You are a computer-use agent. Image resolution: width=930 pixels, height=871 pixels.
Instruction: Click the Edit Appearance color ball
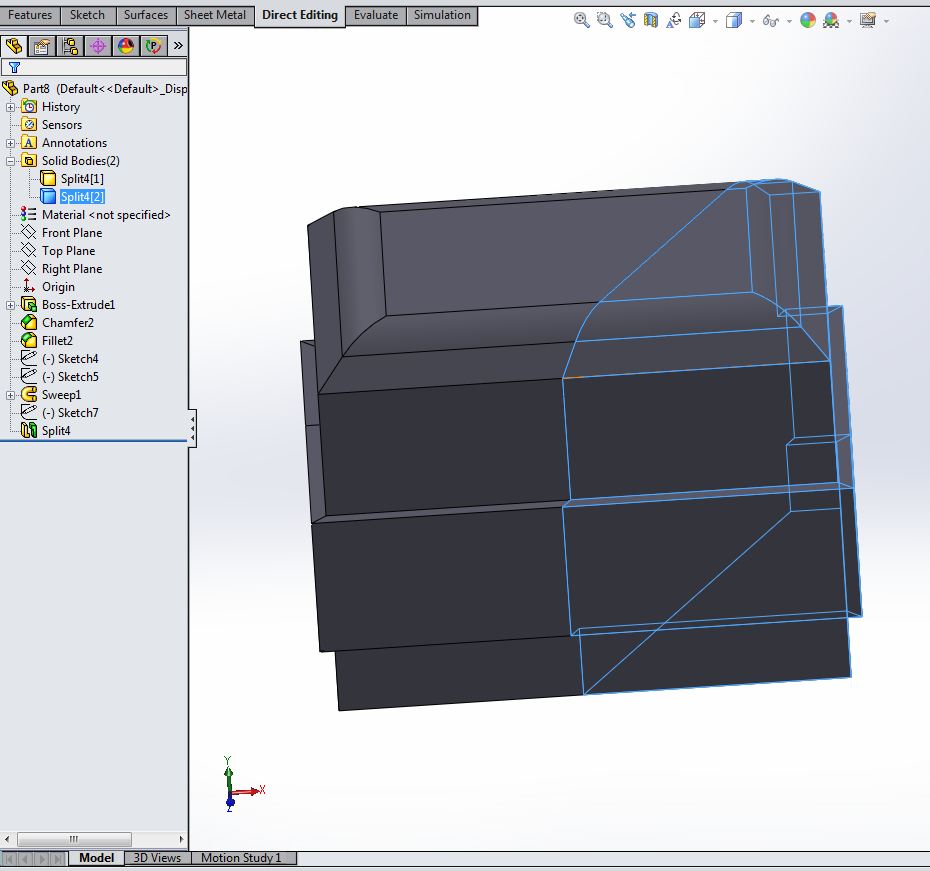tap(808, 20)
